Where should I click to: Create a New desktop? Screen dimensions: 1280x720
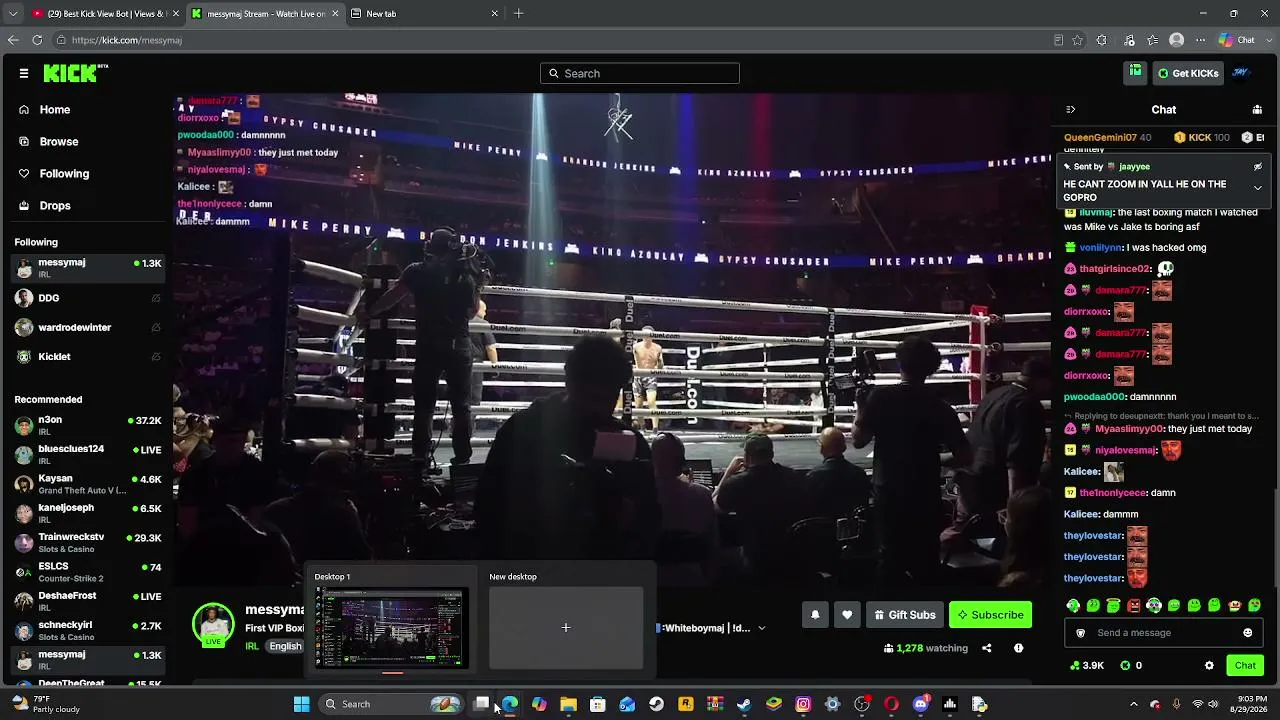[x=566, y=627]
